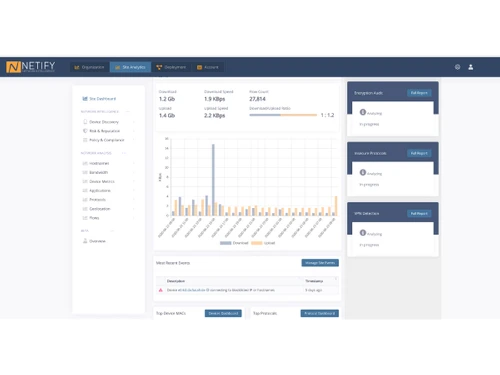Click the ratio value 1 : 1.2

click(327, 115)
